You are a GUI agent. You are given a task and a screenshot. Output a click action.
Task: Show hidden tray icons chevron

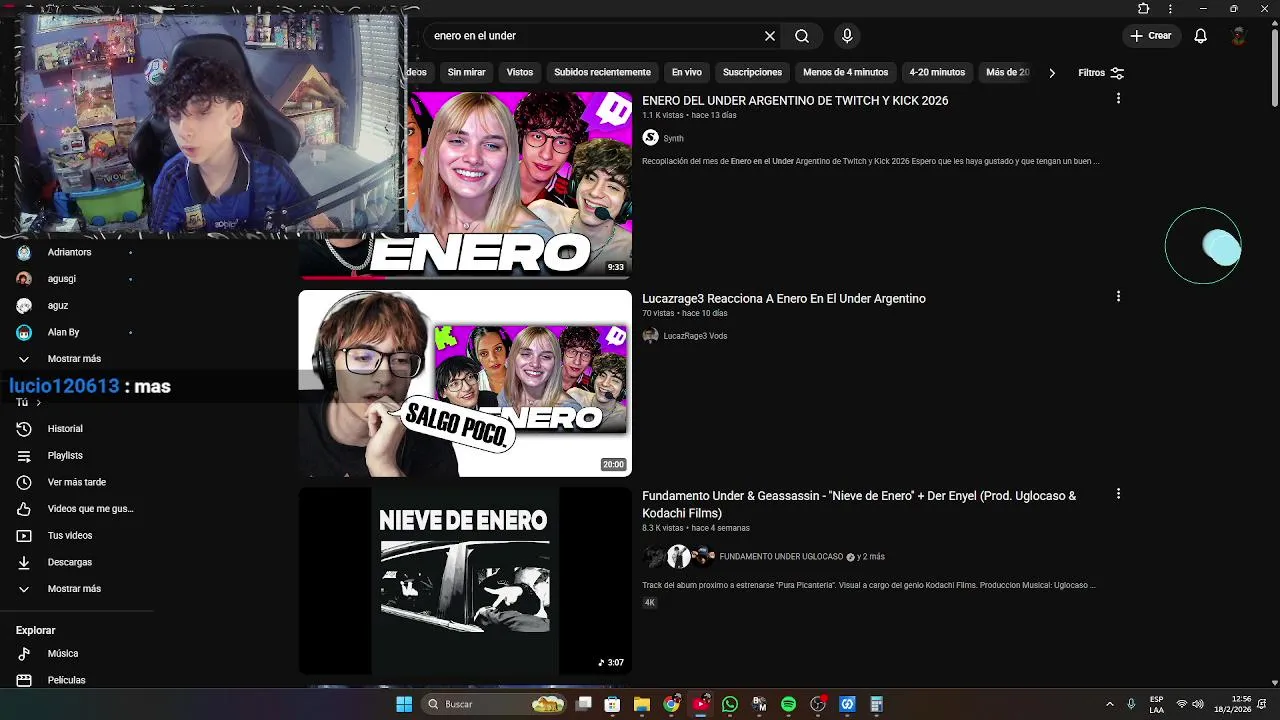pyautogui.click(x=1109, y=704)
